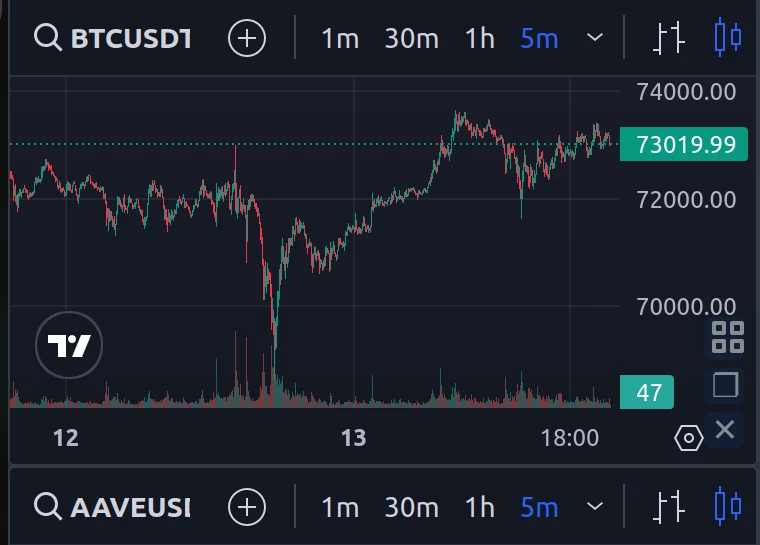Maximize the BTC chart panel

pyautogui.click(x=725, y=385)
